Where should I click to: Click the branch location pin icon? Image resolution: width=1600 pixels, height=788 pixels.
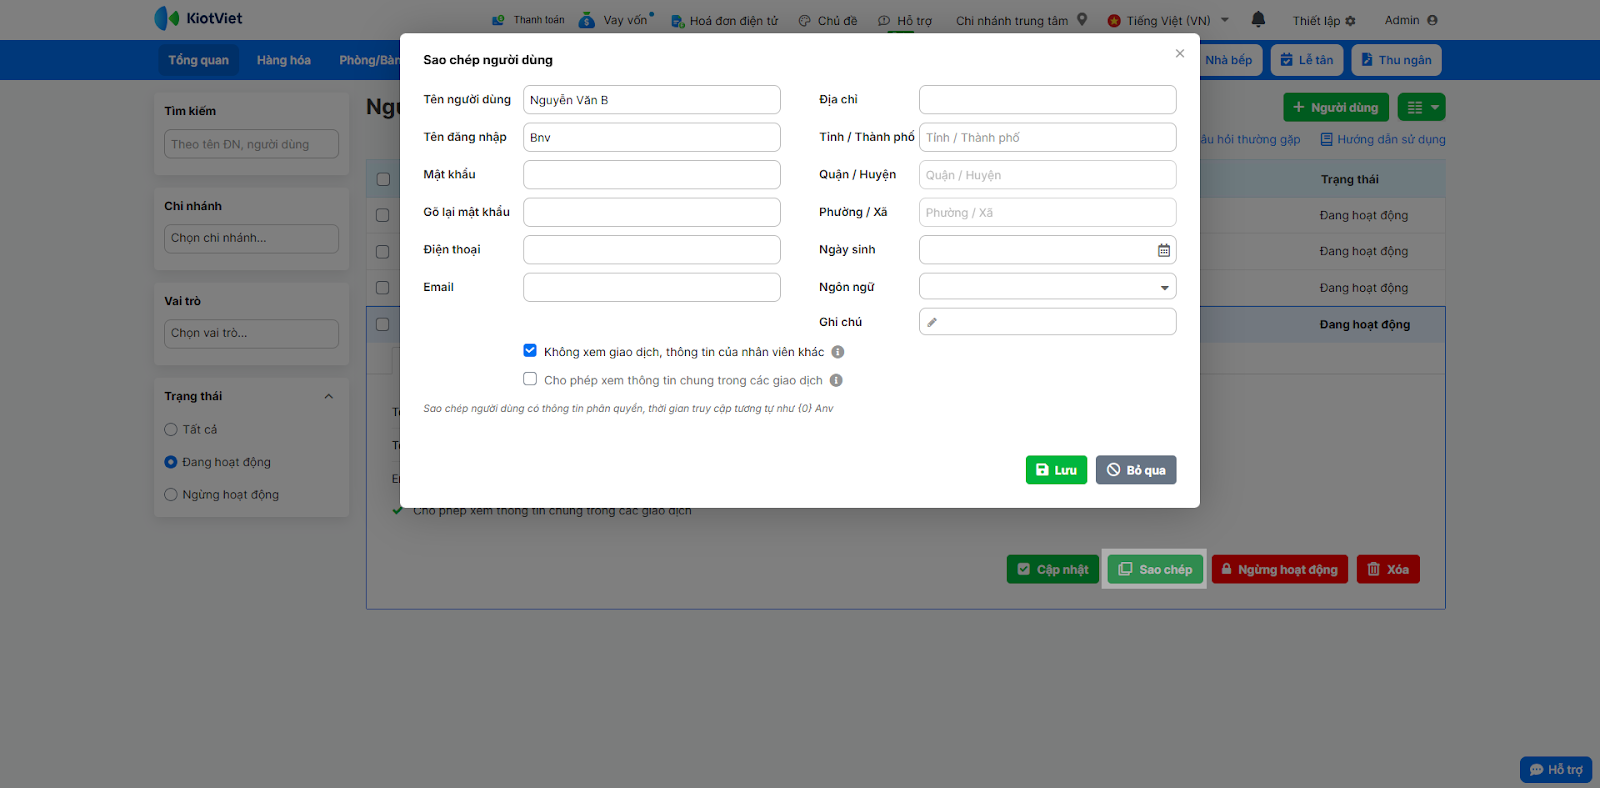[x=1082, y=19]
